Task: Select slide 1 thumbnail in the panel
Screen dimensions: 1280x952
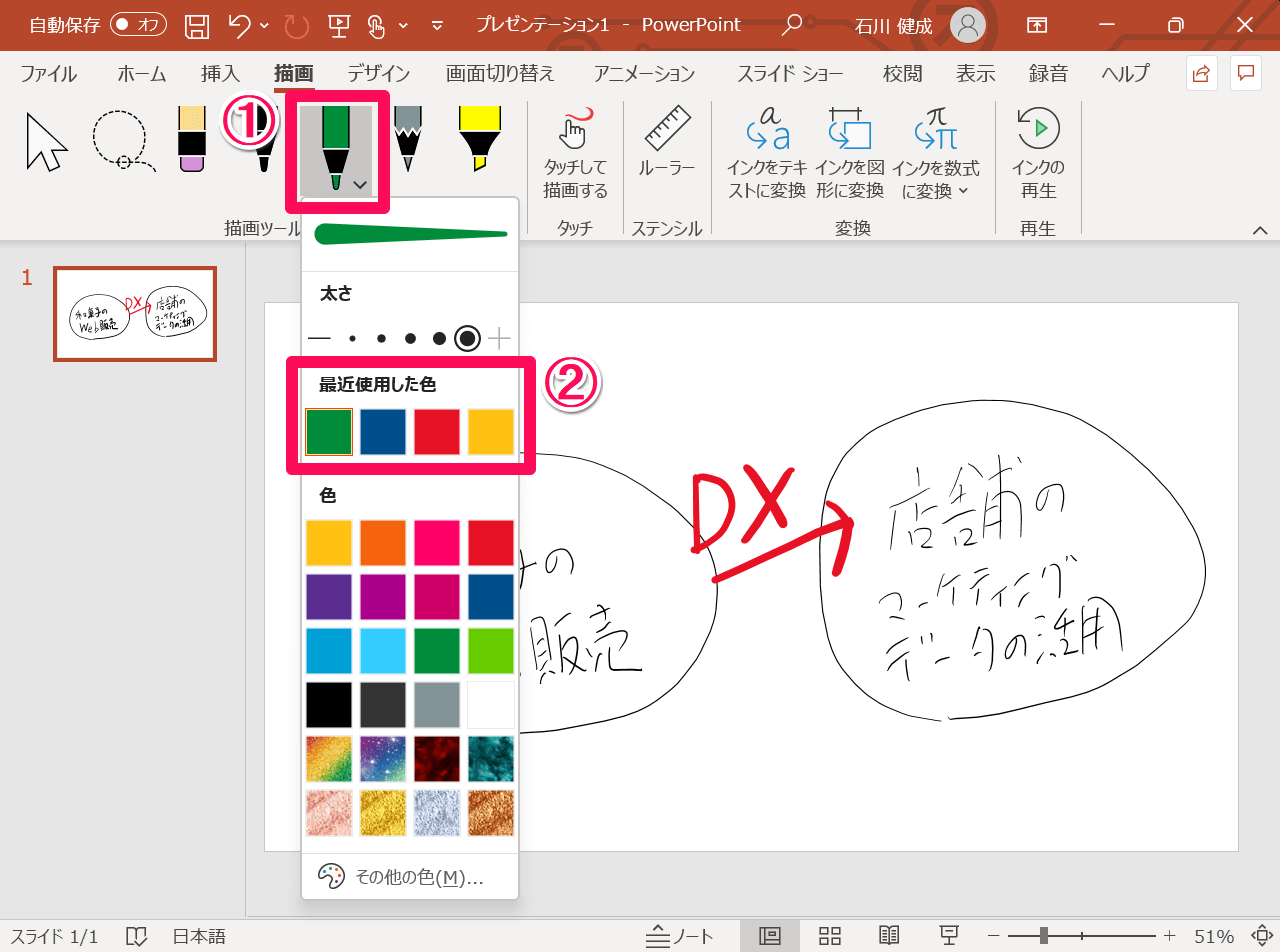Action: [x=134, y=314]
